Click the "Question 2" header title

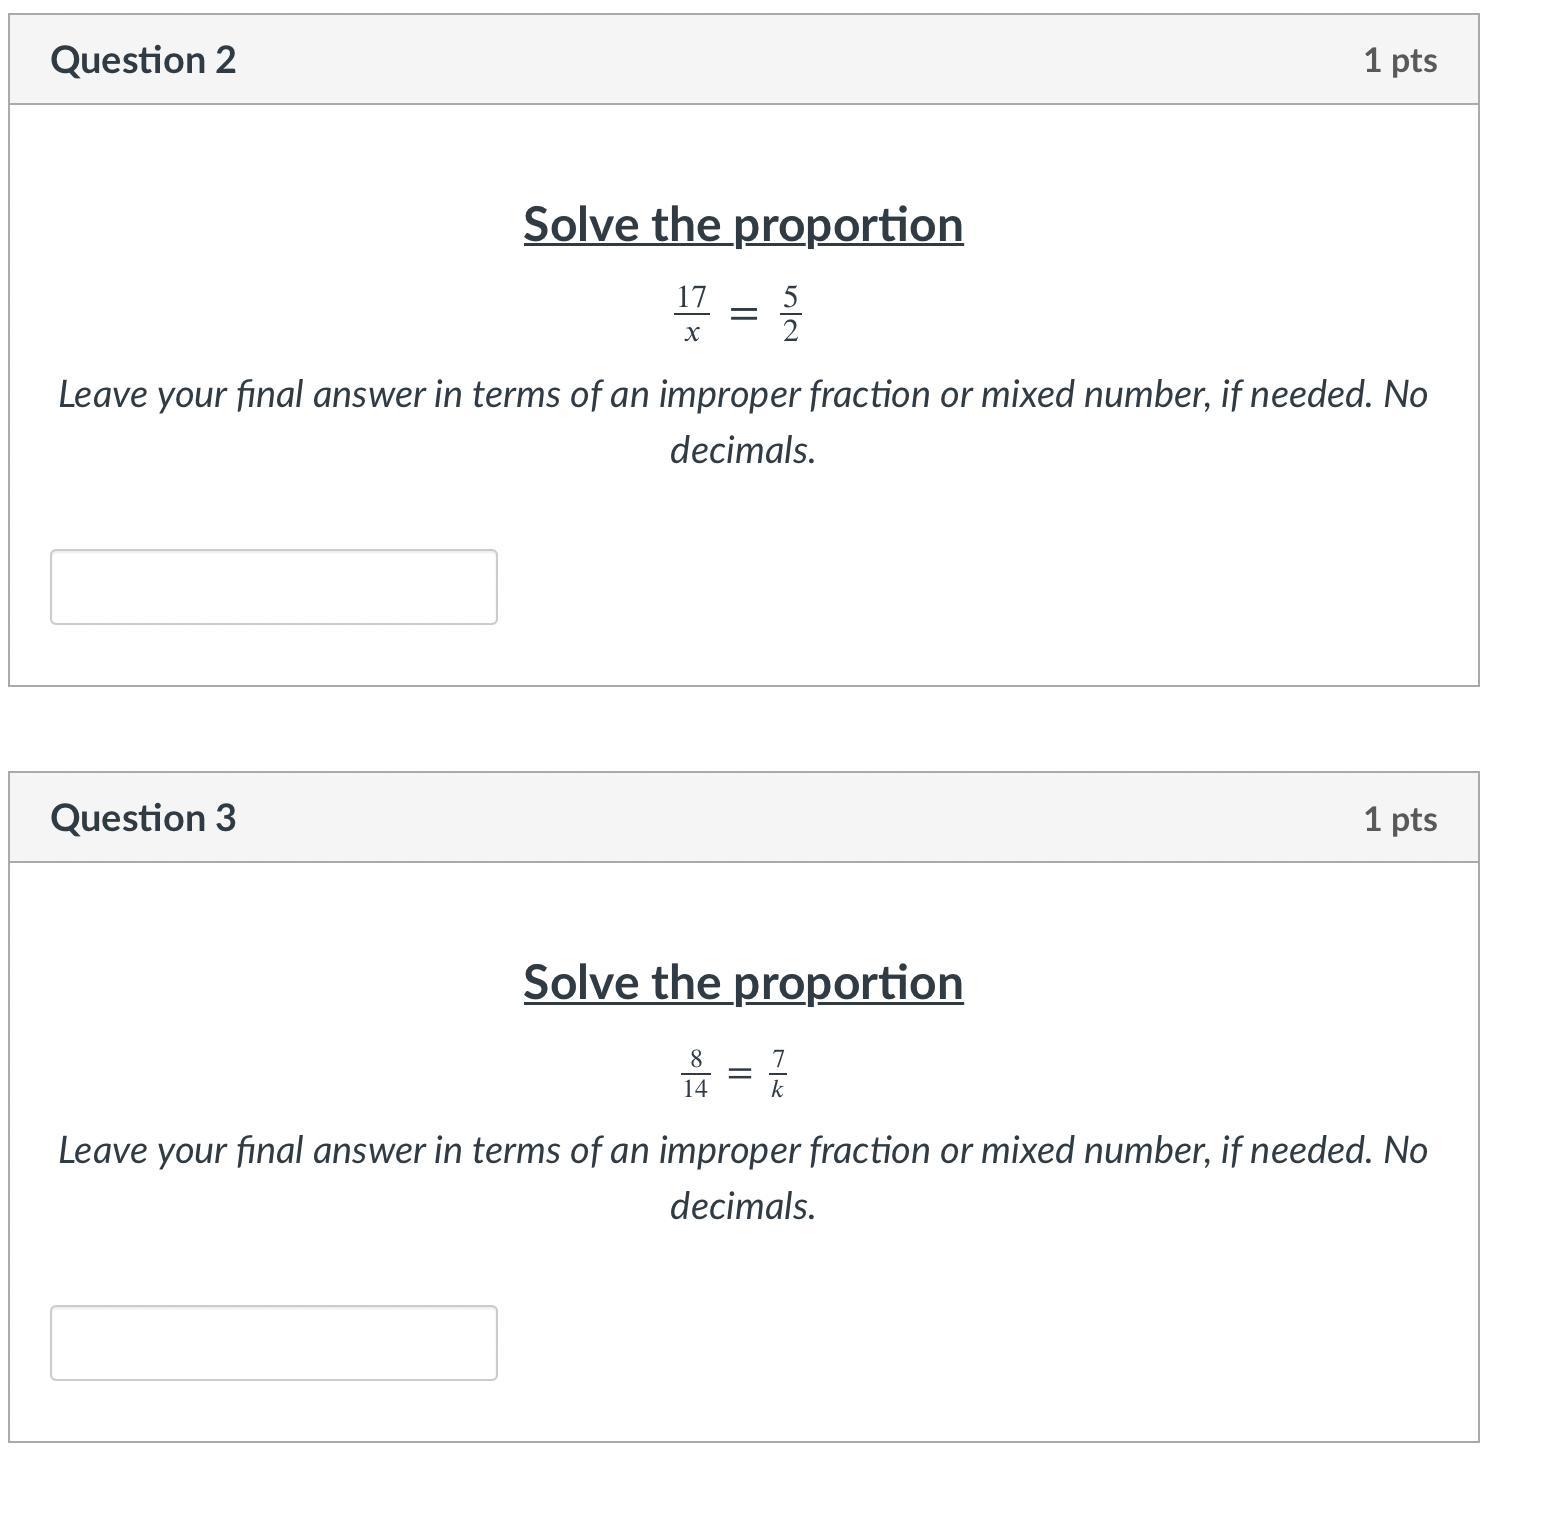click(143, 60)
